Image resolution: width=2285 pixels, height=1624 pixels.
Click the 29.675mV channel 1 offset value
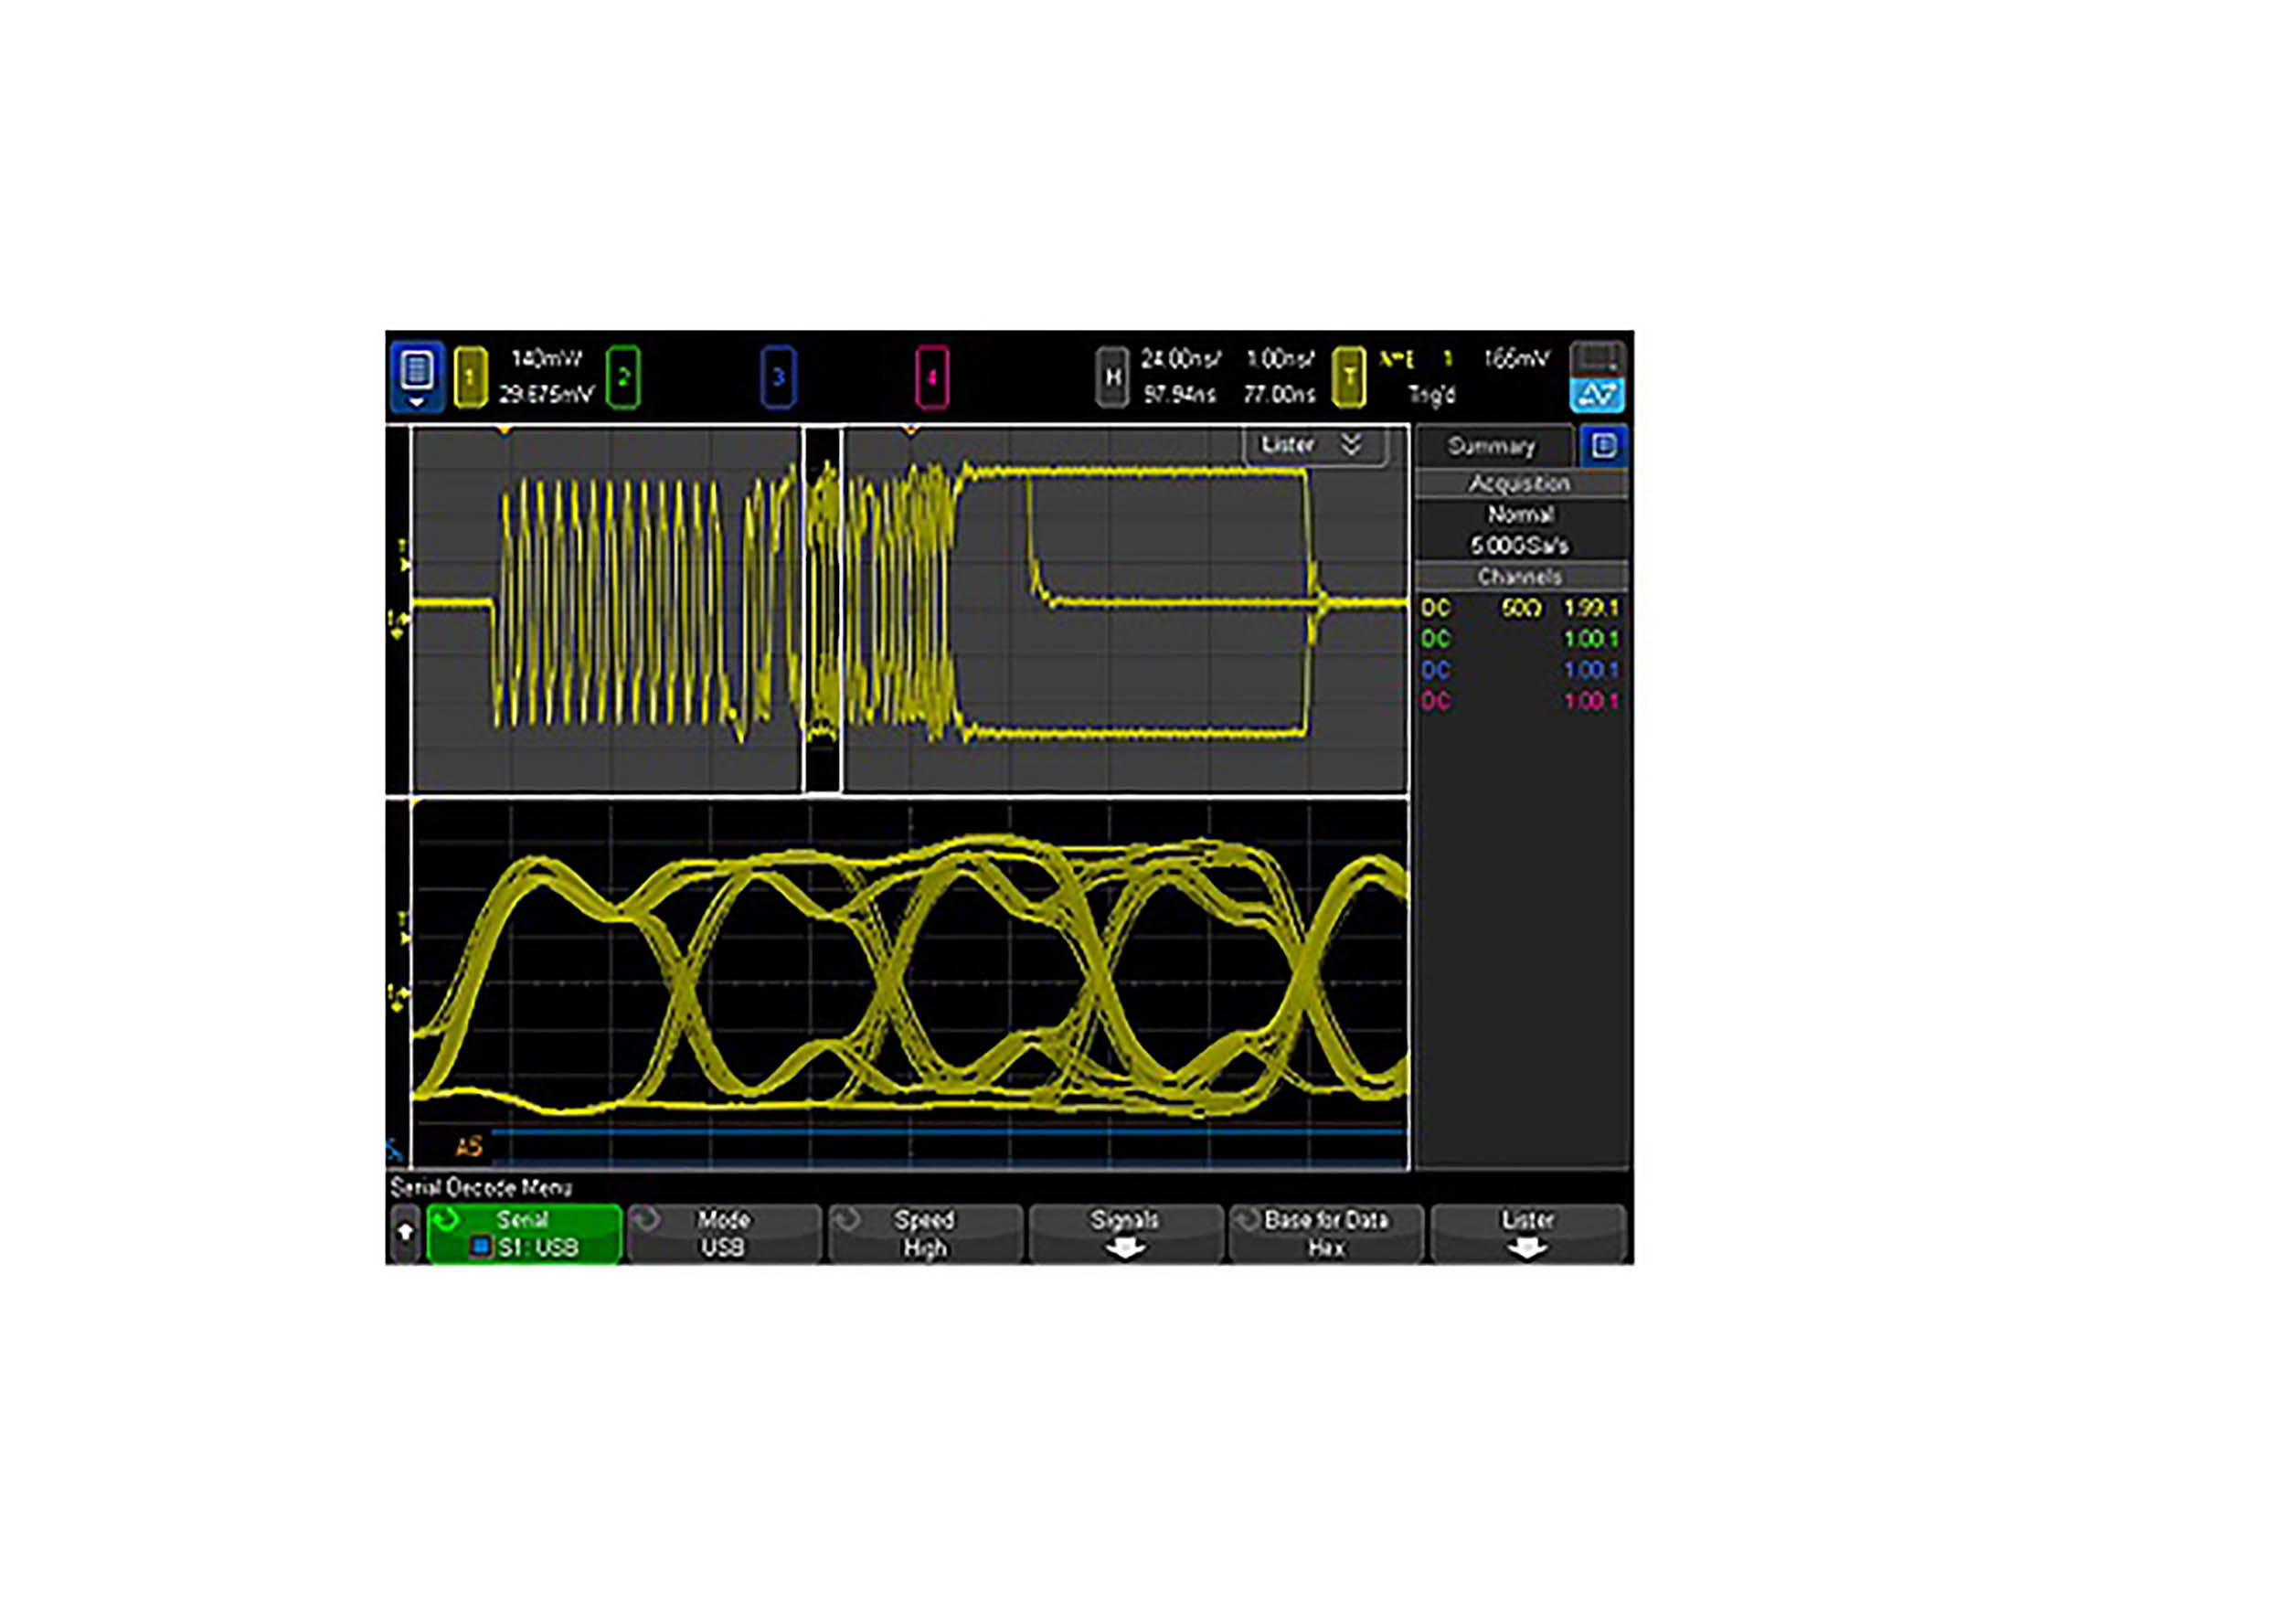click(546, 395)
